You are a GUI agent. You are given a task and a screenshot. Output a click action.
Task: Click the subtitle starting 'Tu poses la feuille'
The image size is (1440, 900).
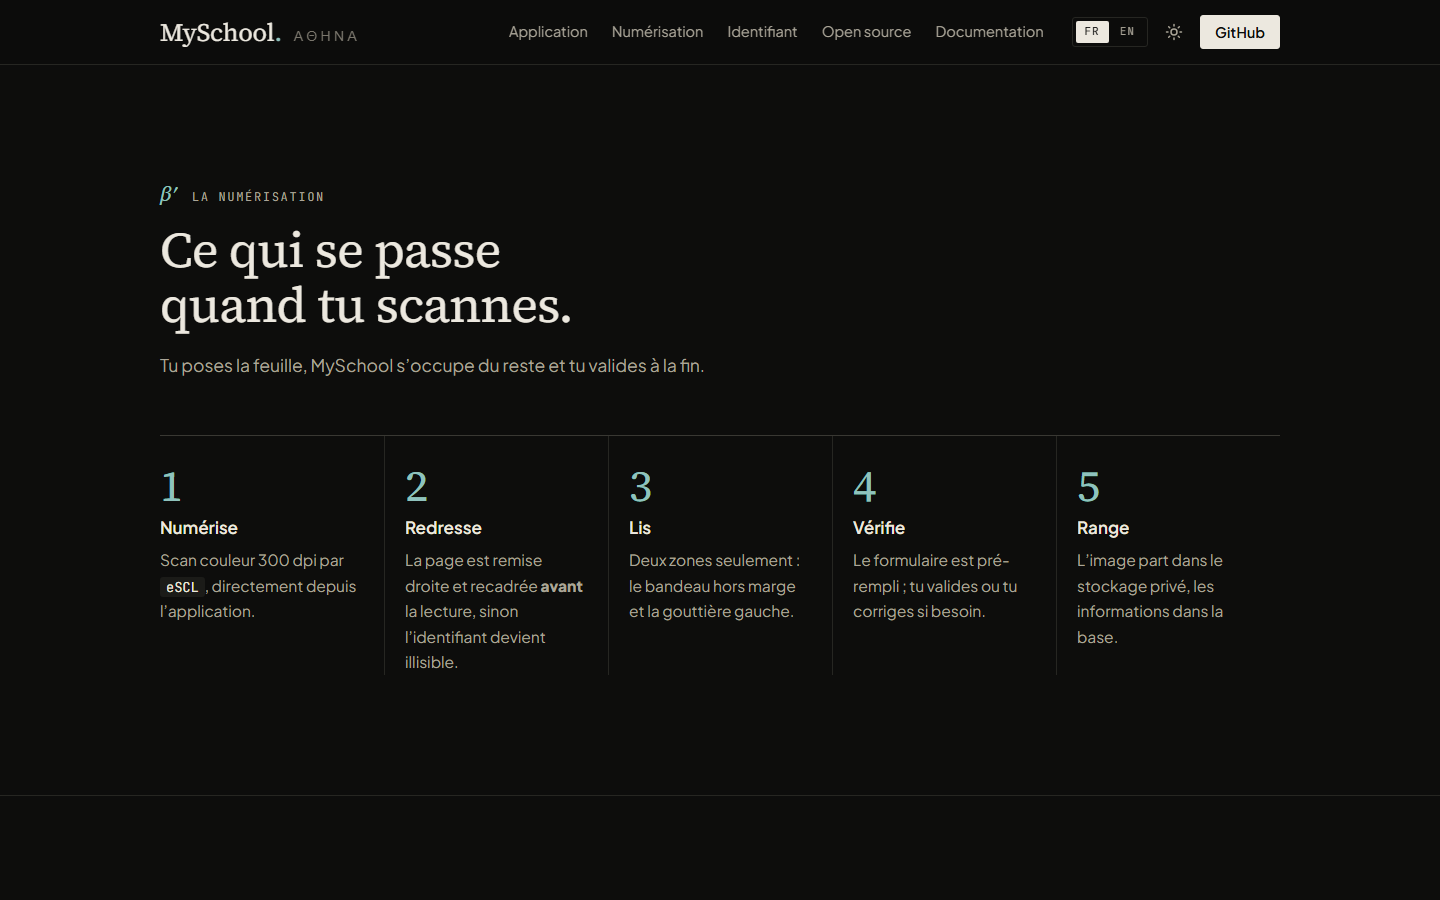click(432, 366)
